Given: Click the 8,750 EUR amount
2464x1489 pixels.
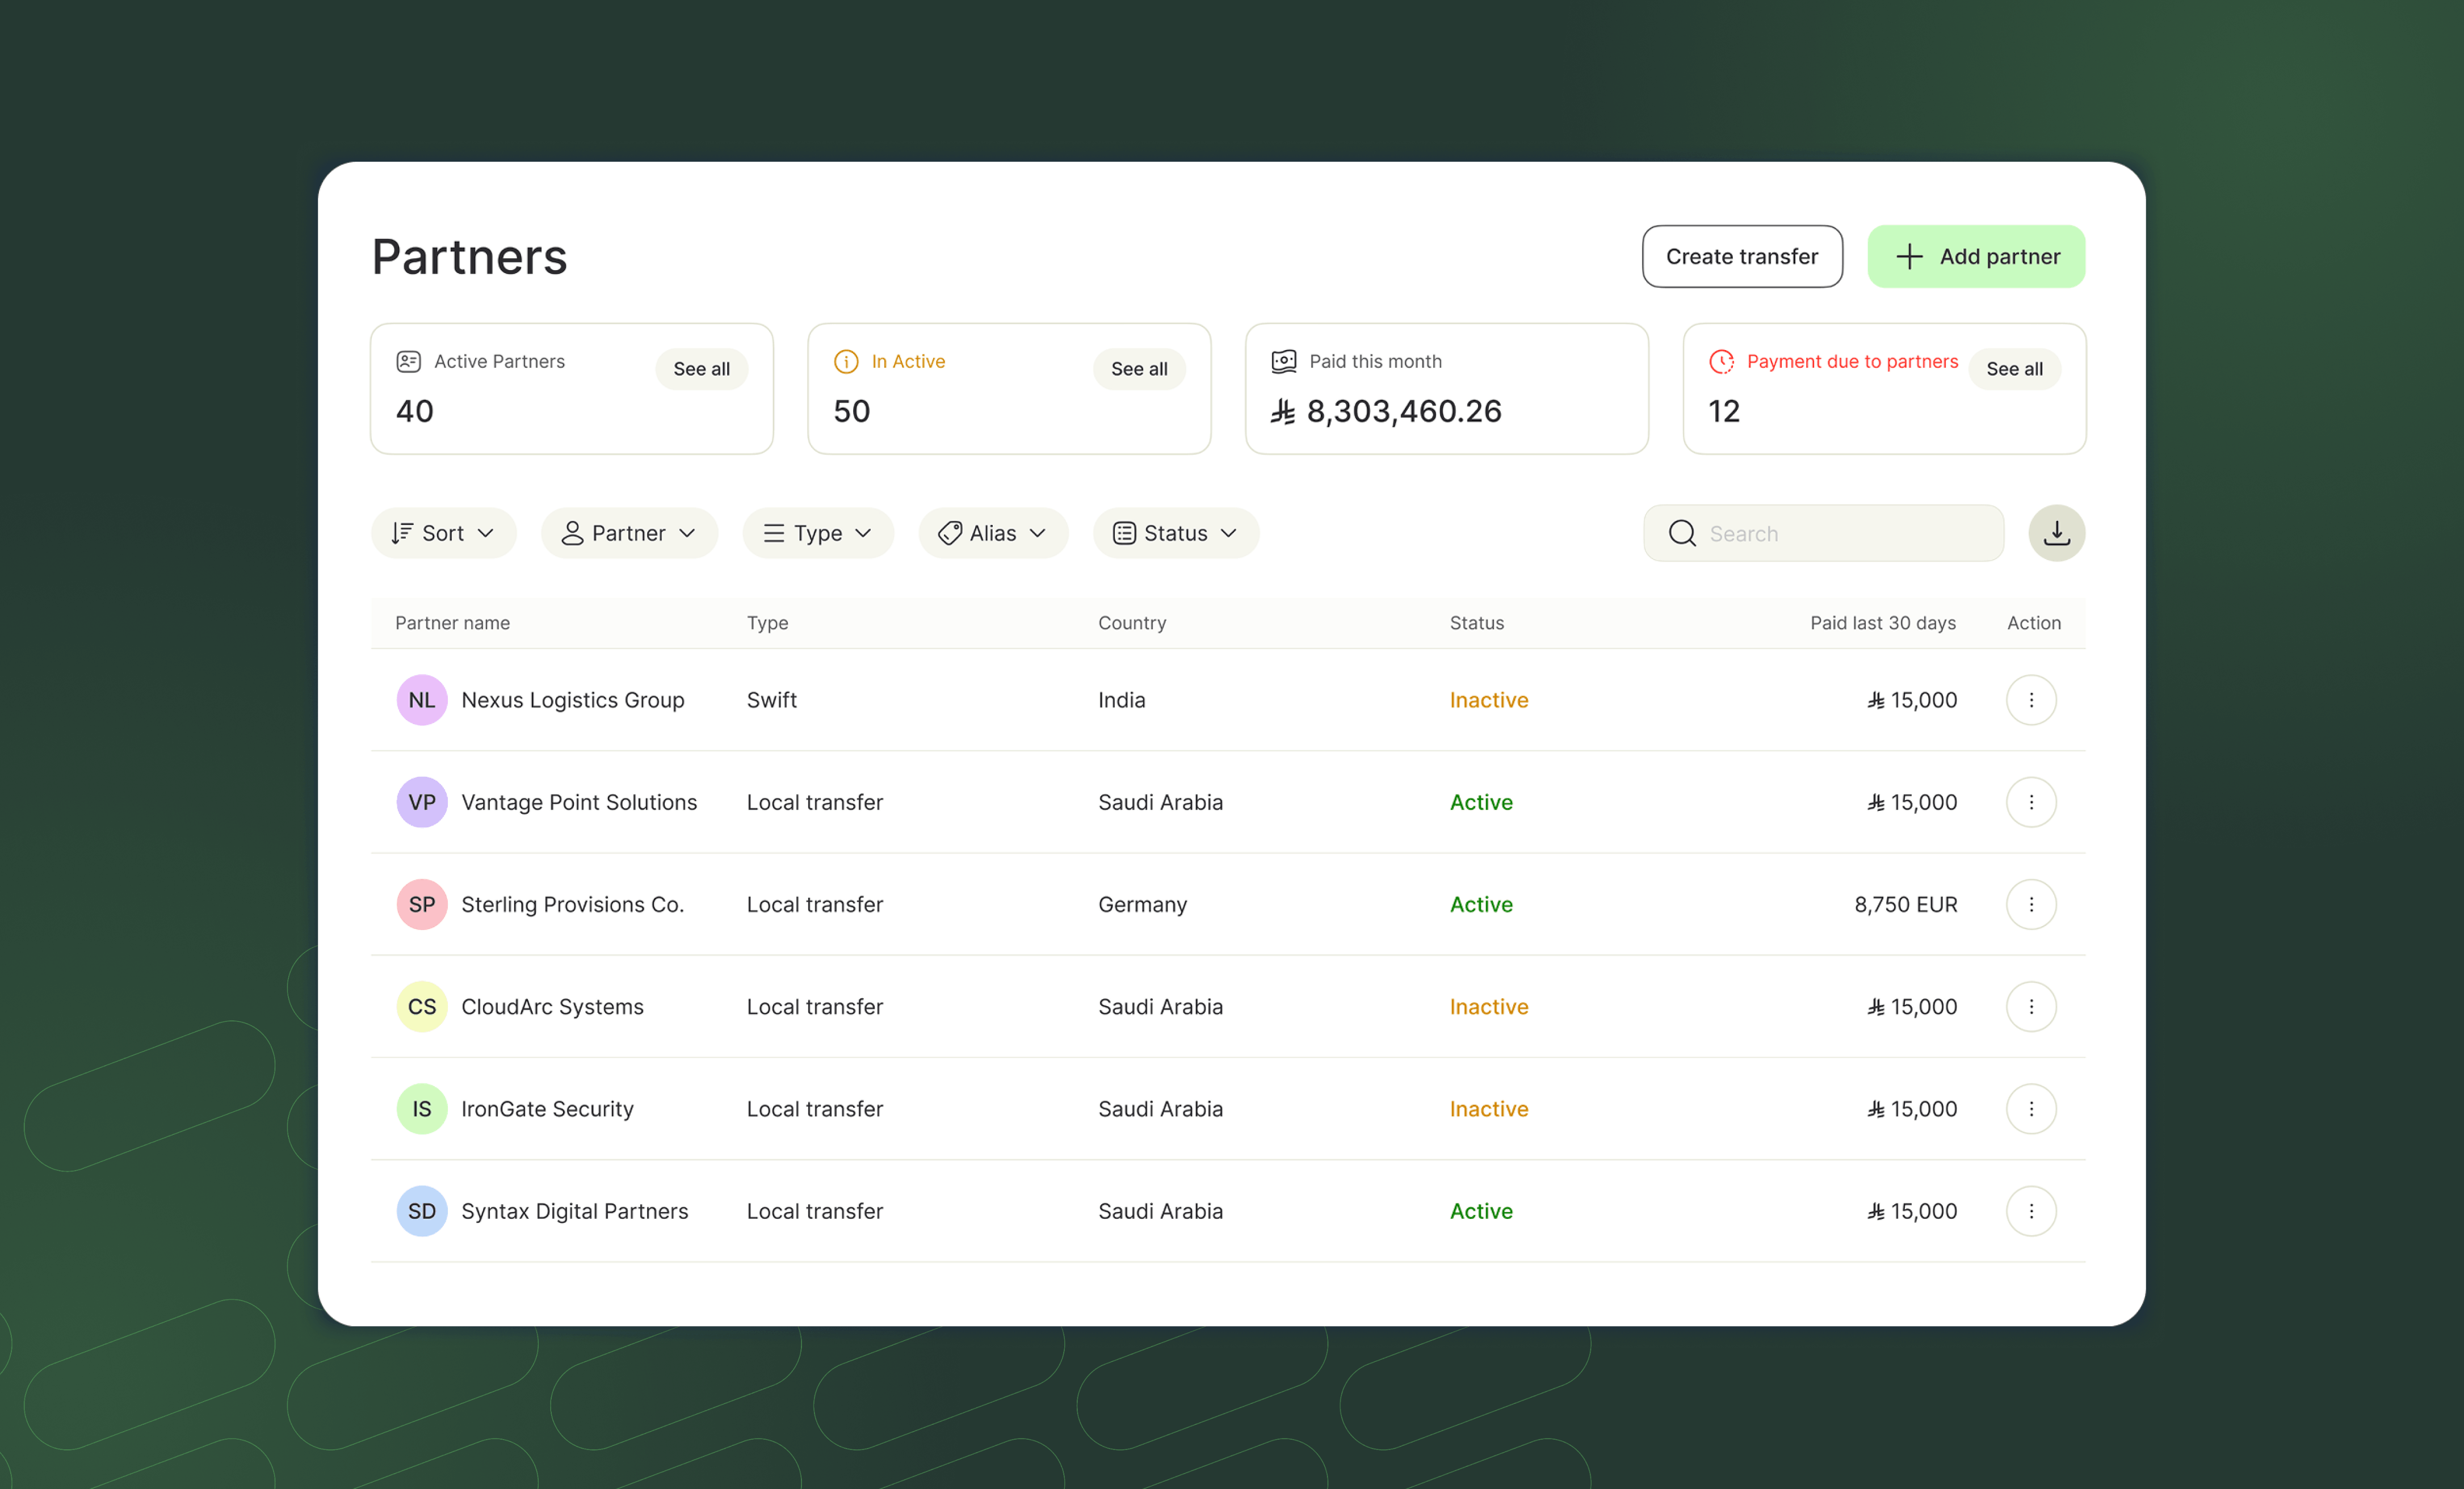Looking at the screenshot, I should point(1905,904).
